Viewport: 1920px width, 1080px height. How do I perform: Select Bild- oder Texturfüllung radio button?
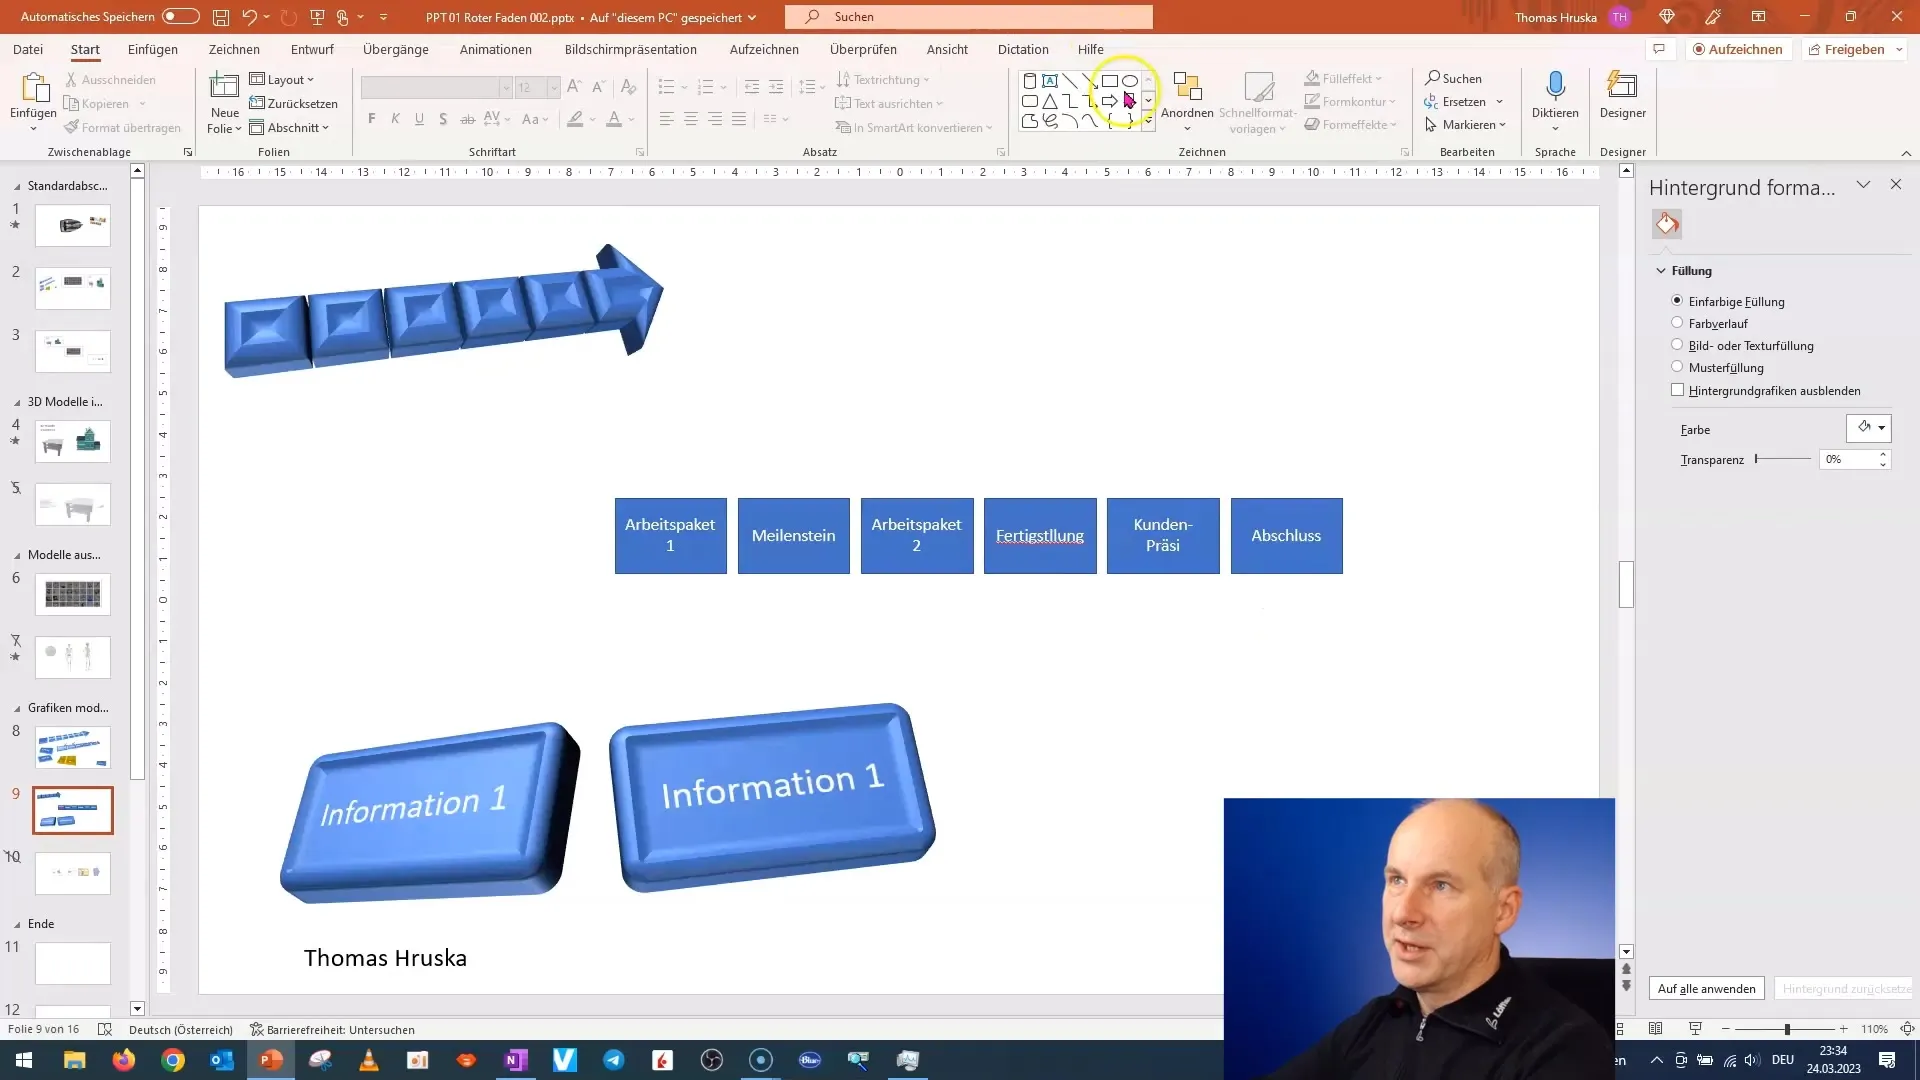[x=1676, y=344]
